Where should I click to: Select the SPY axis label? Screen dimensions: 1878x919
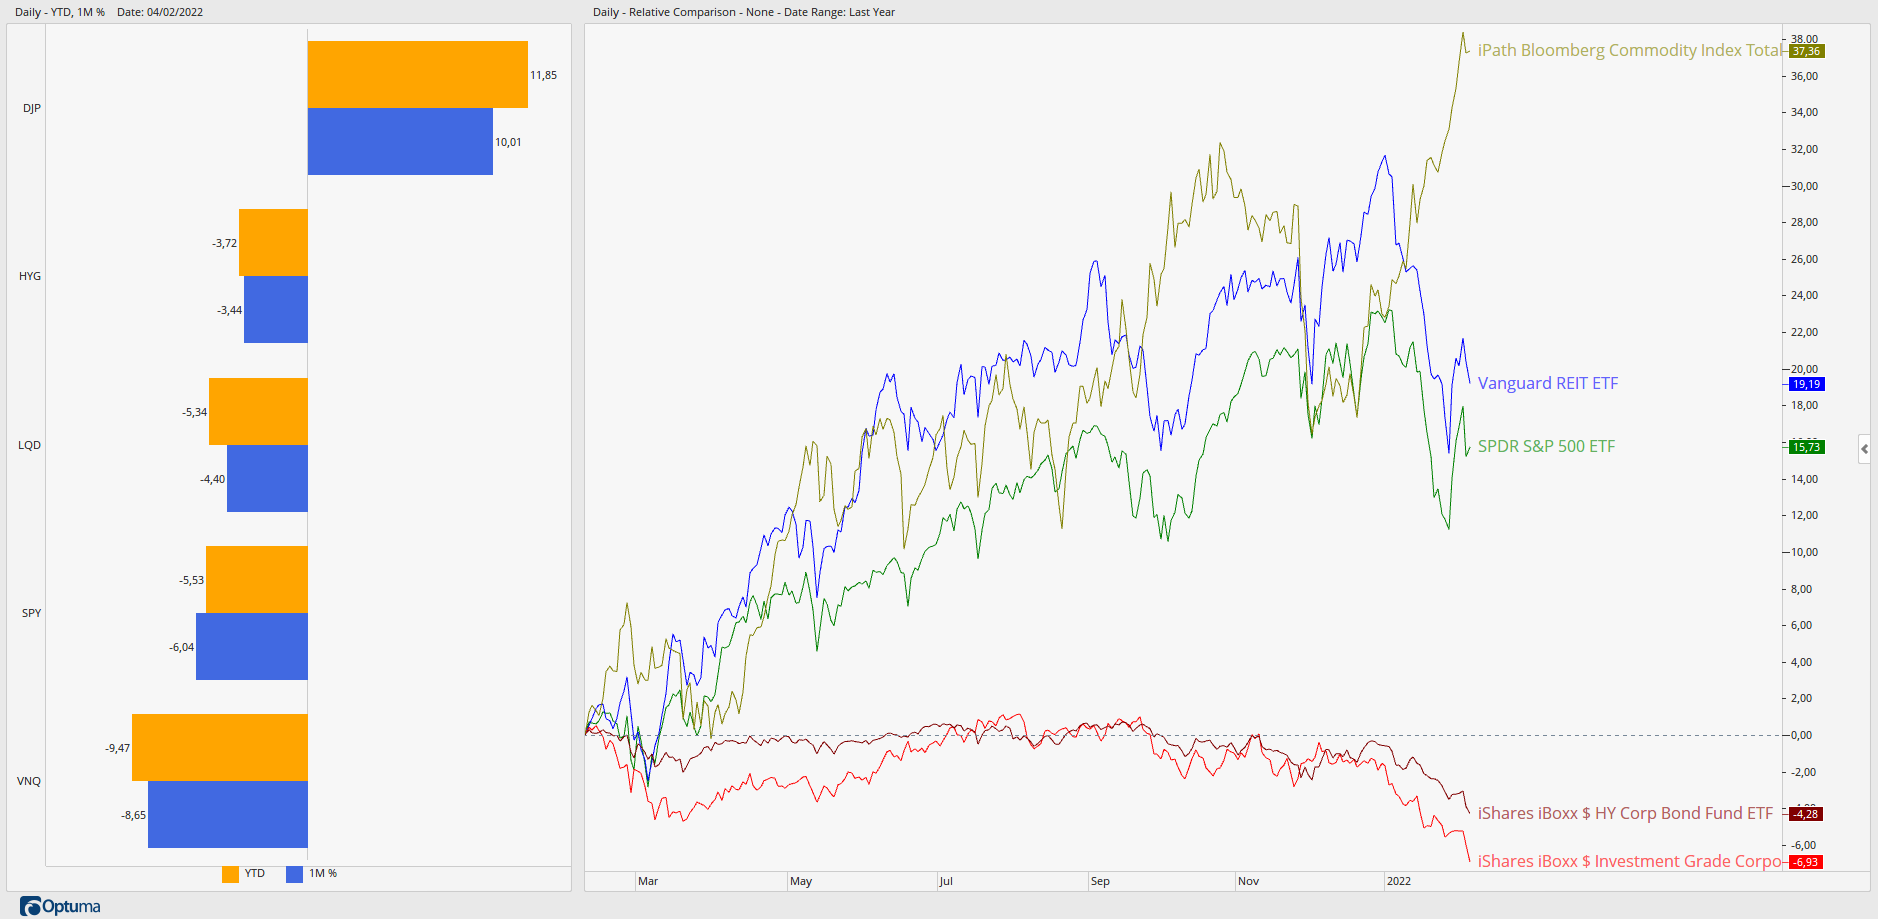point(32,613)
